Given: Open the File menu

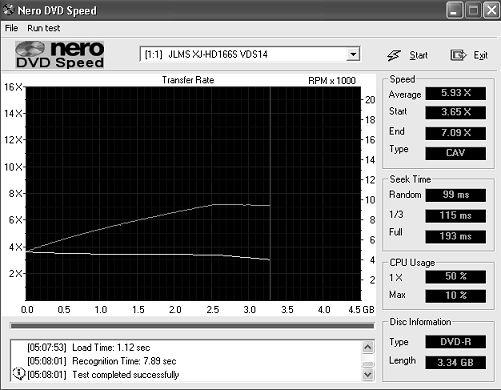Looking at the screenshot, I should [11, 28].
